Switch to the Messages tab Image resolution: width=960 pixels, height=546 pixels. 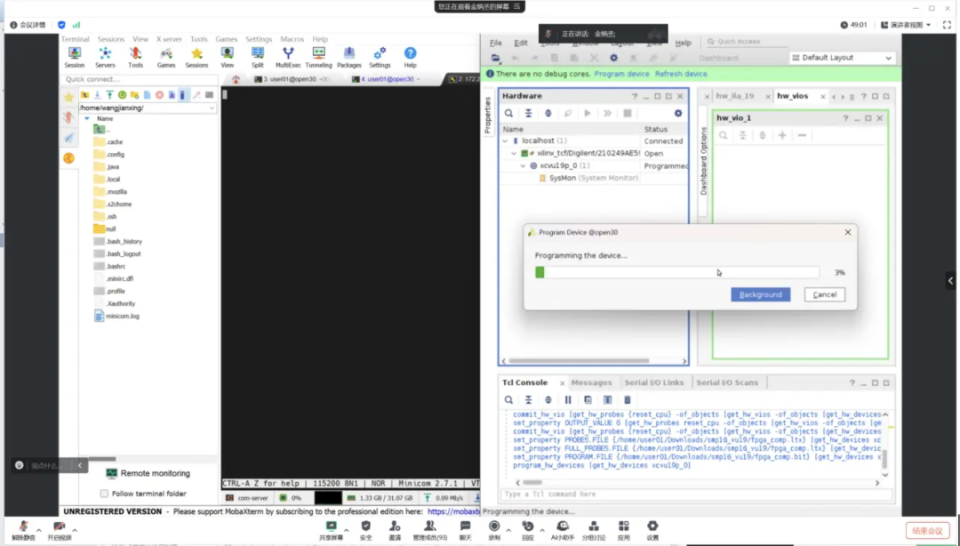(591, 383)
